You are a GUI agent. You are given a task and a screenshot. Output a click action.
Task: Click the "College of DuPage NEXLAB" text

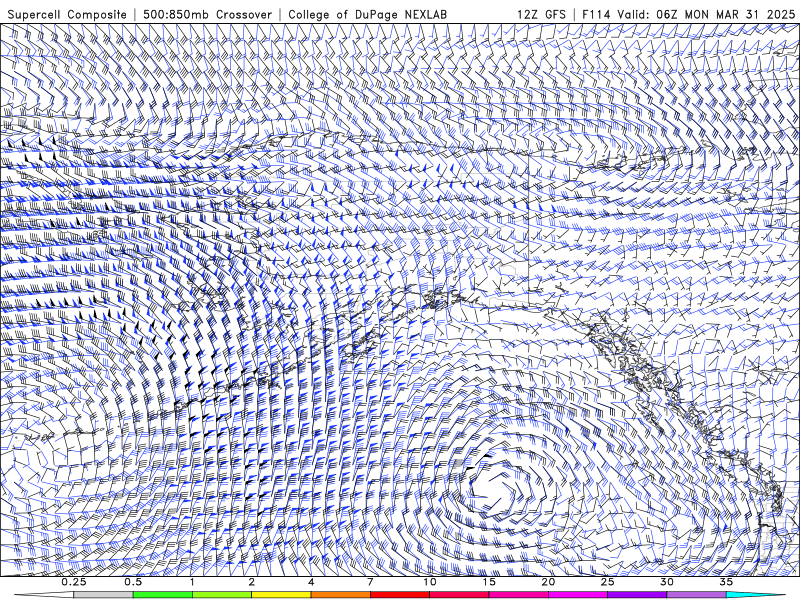[x=367, y=14]
